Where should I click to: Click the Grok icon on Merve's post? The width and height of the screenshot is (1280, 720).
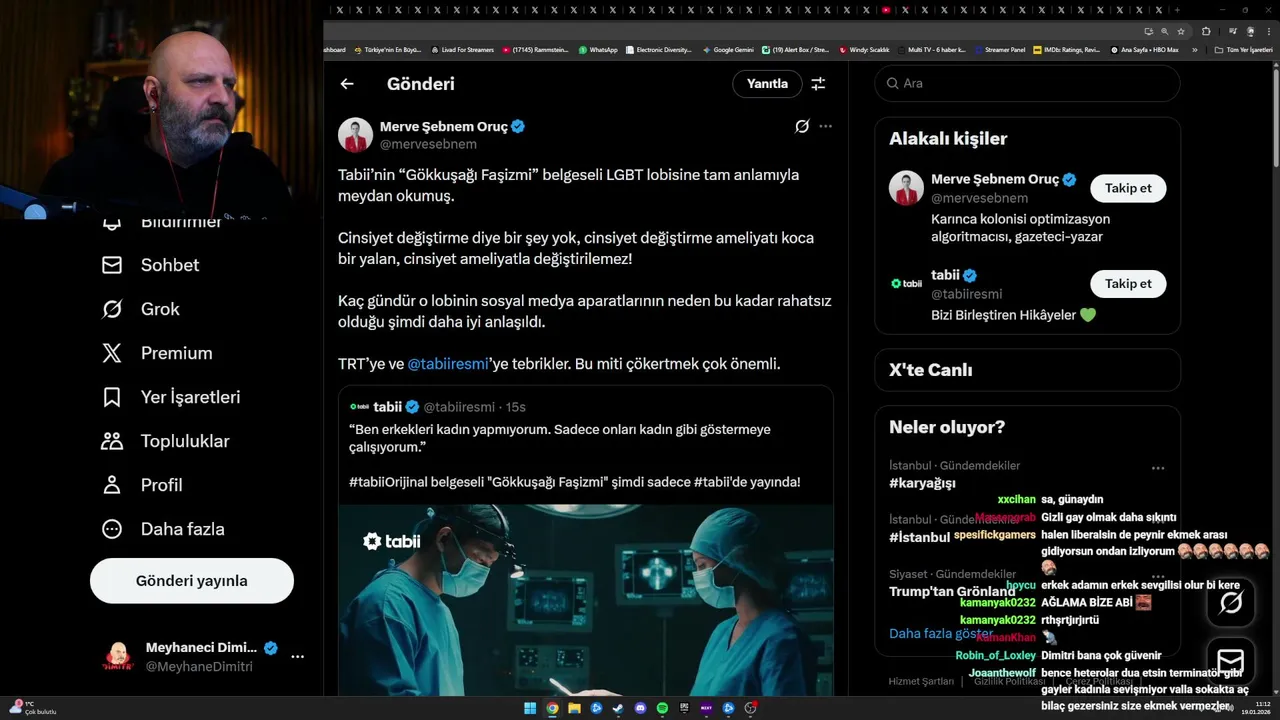click(801, 126)
